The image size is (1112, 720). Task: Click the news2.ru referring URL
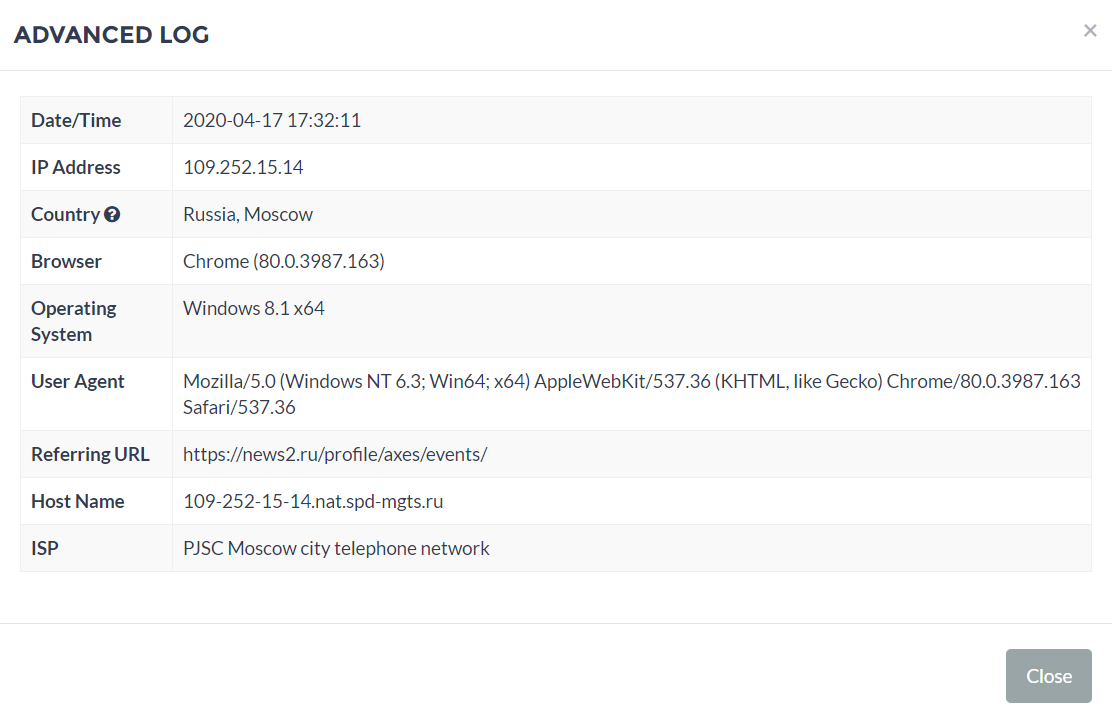point(335,454)
